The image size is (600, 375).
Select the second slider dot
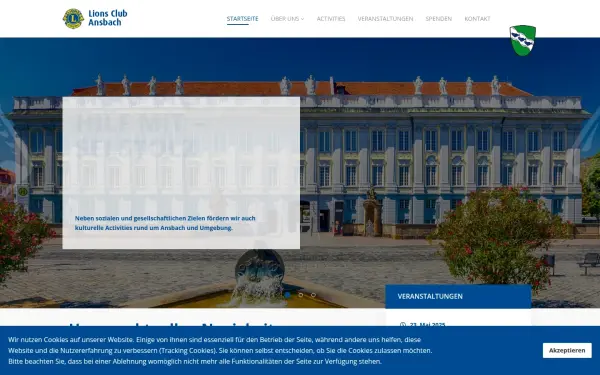click(x=300, y=295)
